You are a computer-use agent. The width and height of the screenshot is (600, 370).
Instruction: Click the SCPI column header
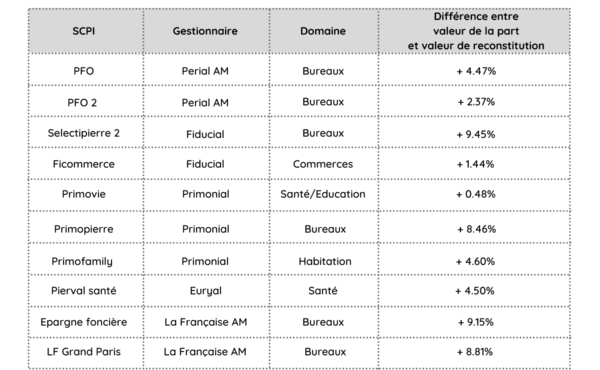coord(83,31)
